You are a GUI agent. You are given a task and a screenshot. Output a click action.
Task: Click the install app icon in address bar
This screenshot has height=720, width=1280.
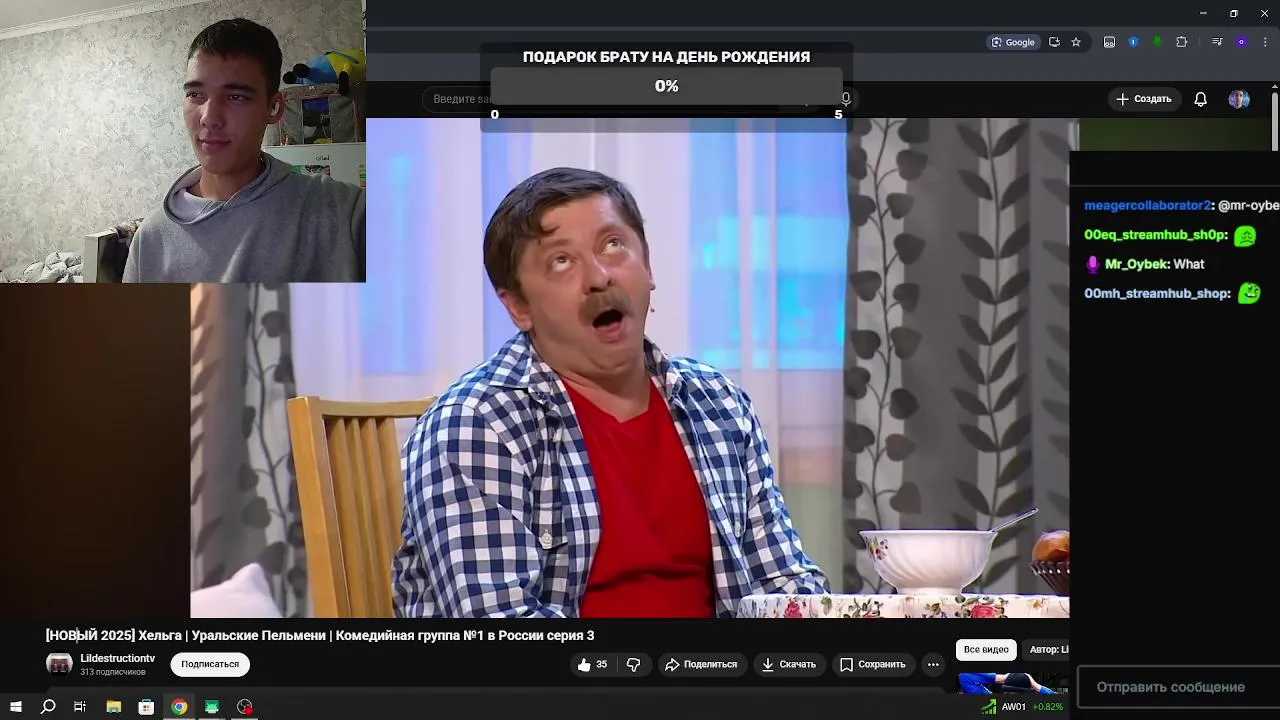(x=1054, y=42)
